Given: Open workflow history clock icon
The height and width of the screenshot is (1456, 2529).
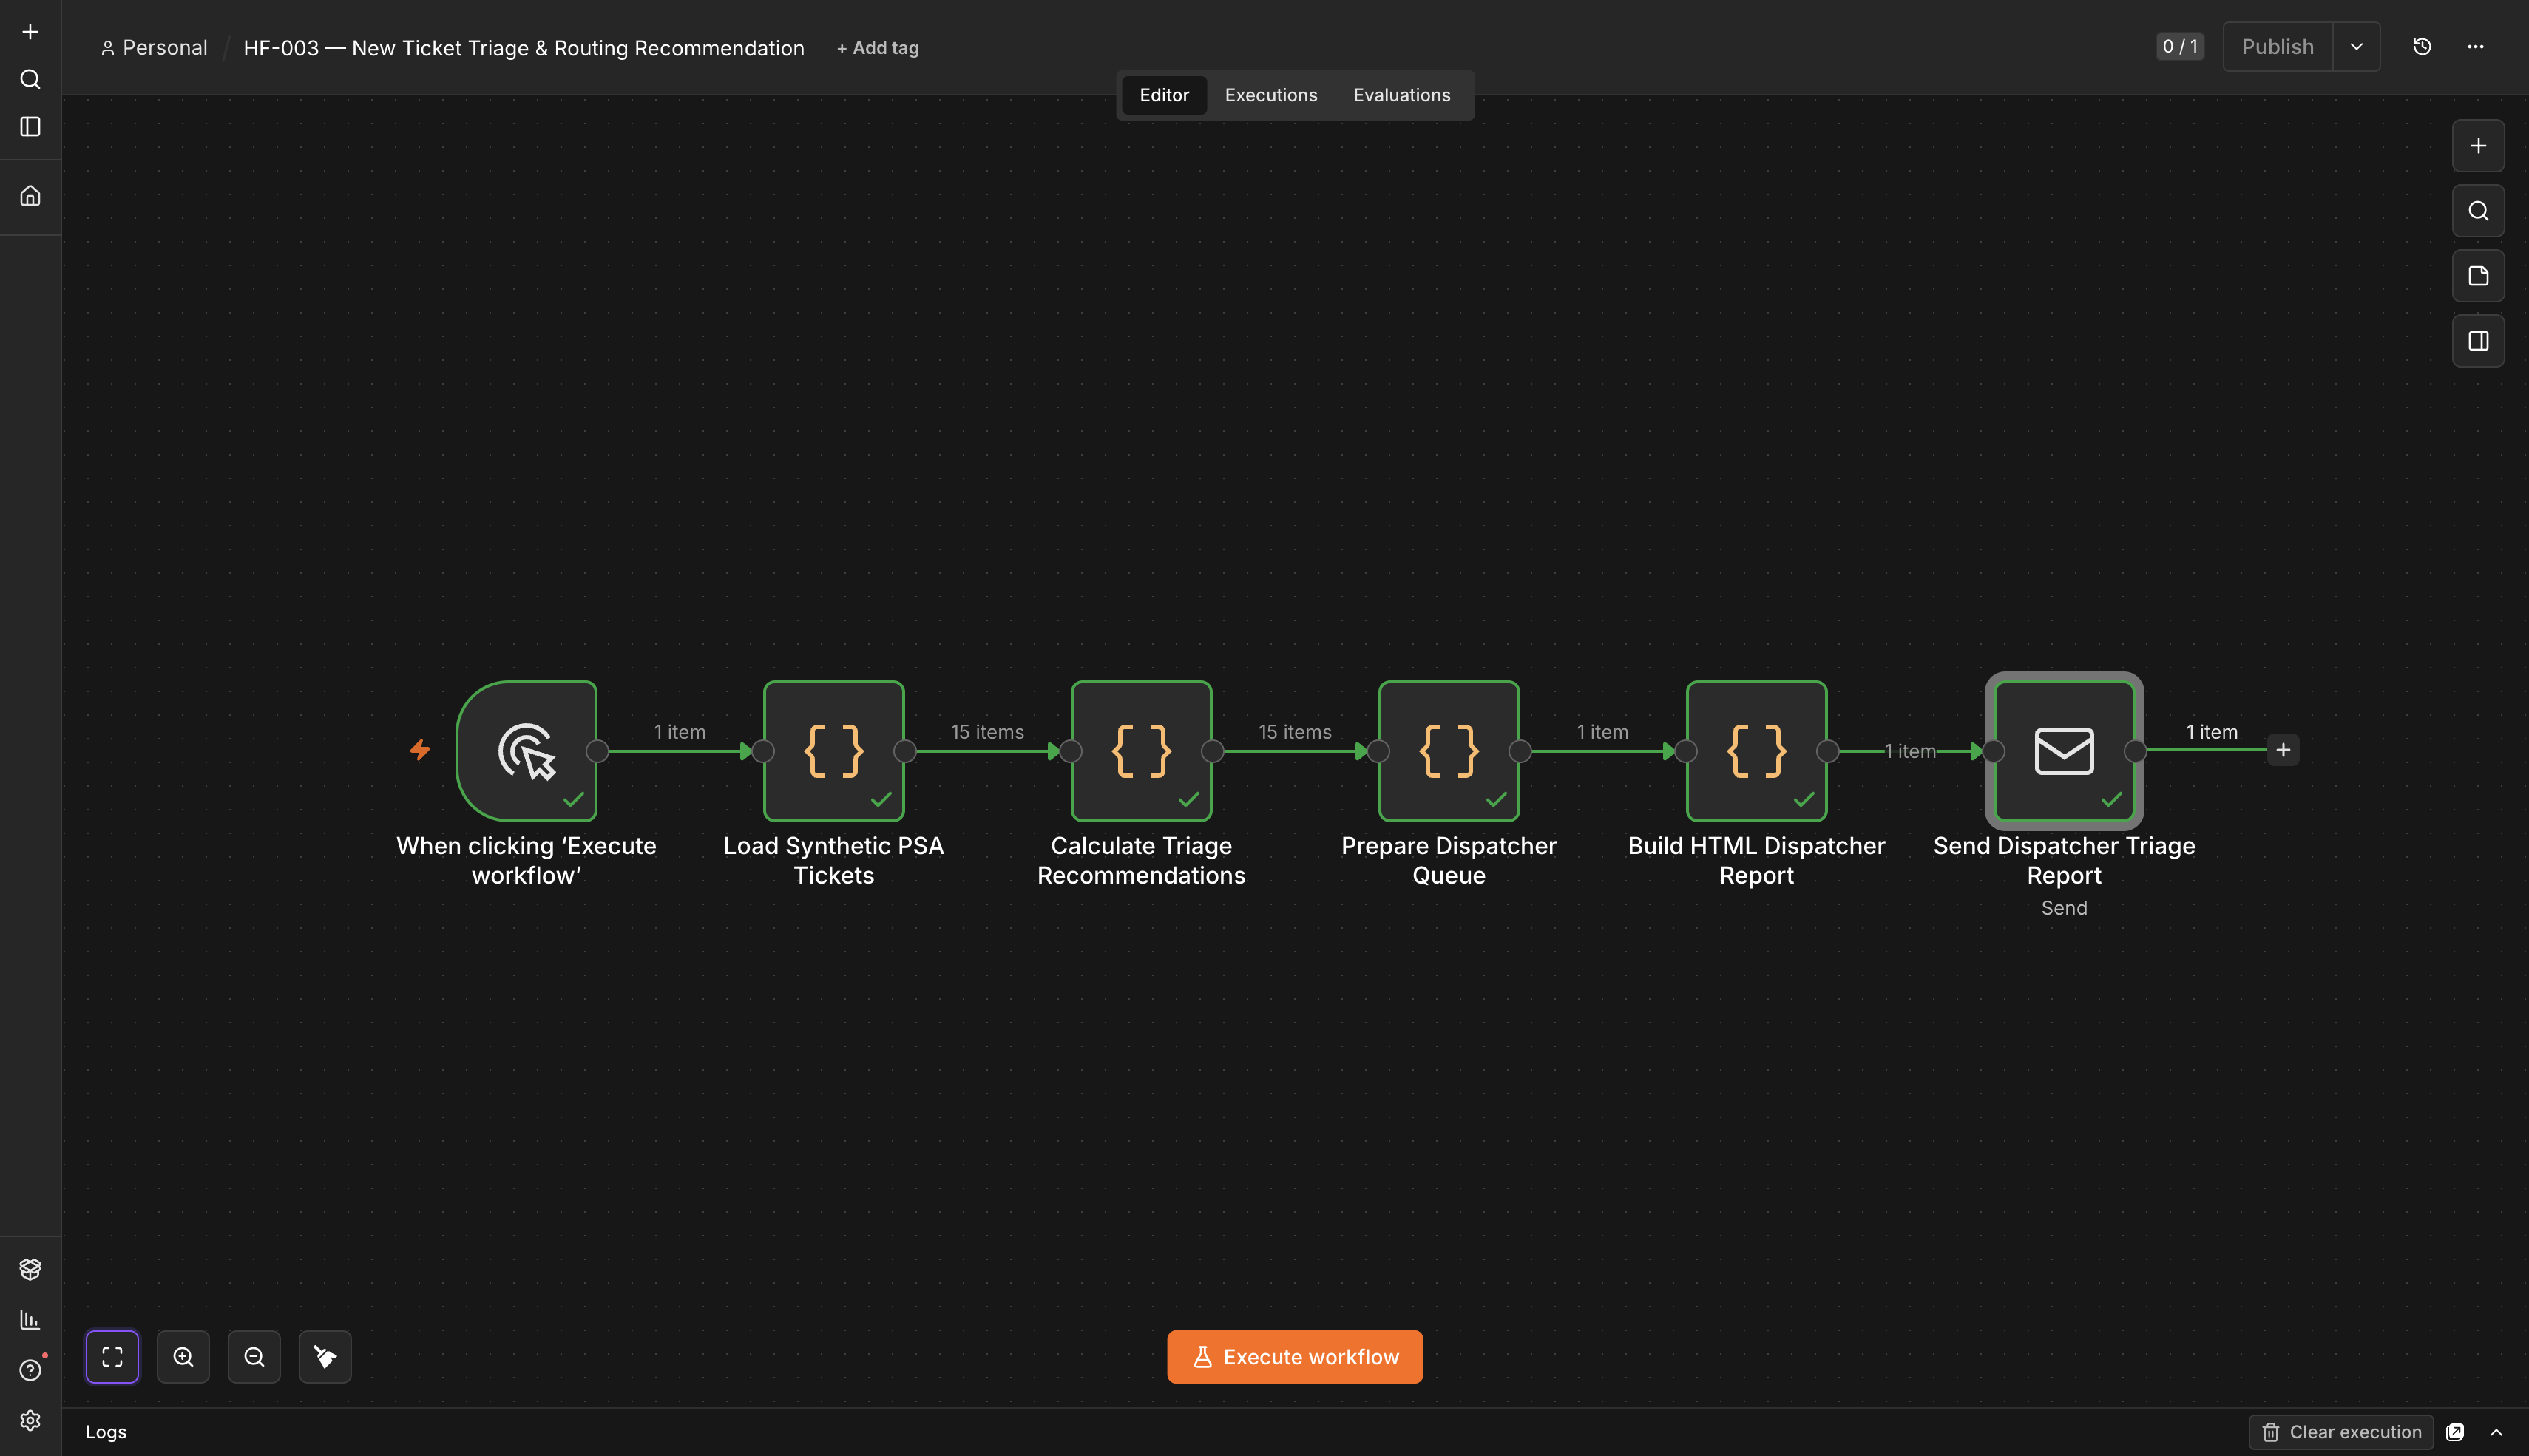Looking at the screenshot, I should 2422,47.
